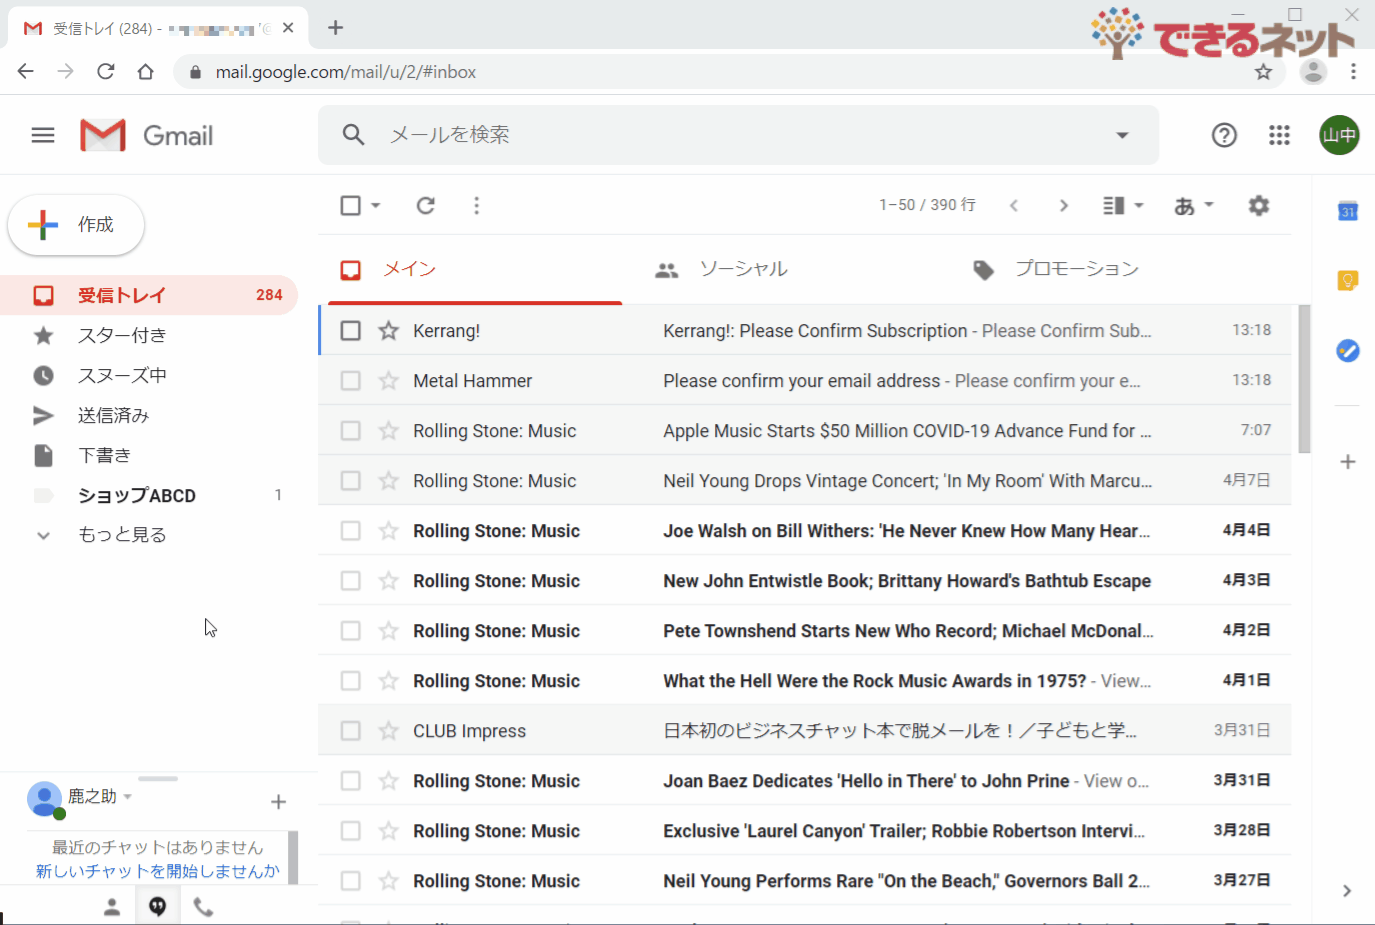Get add-ons with the plus icon

coord(1347,461)
